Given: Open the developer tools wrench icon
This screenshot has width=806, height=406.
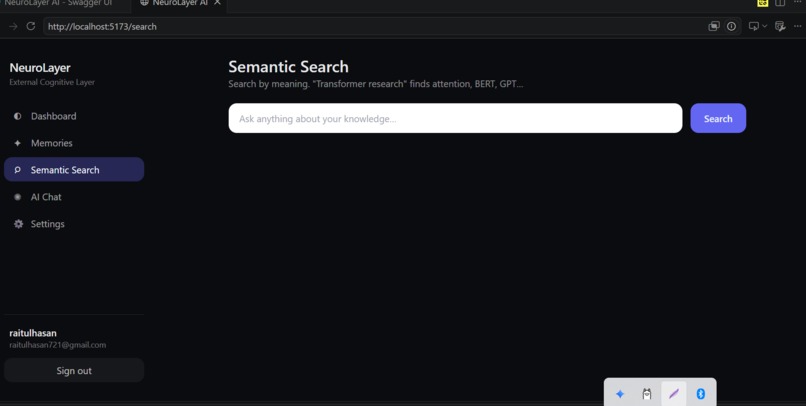Looking at the screenshot, I should coord(780,26).
